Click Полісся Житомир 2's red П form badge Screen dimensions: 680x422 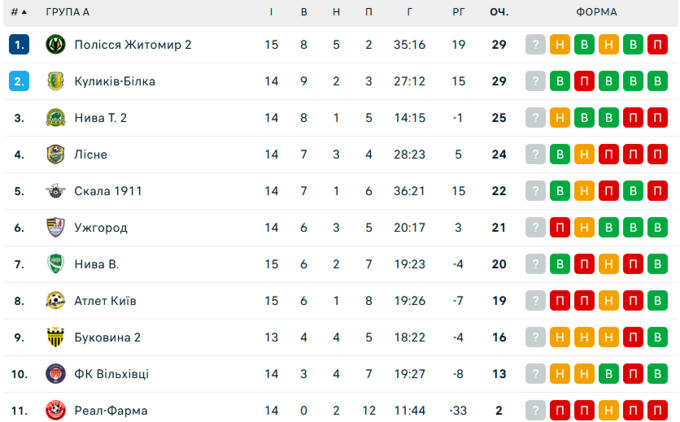point(657,45)
